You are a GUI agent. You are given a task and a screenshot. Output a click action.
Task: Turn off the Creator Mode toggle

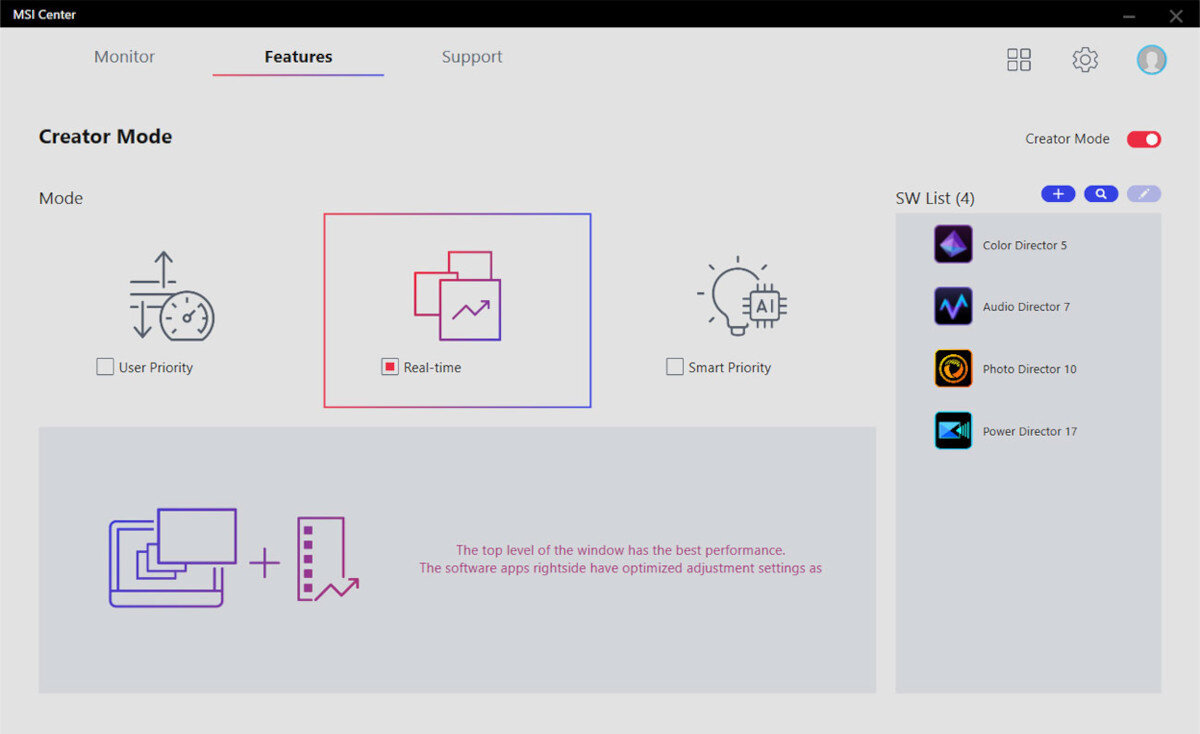[1144, 139]
